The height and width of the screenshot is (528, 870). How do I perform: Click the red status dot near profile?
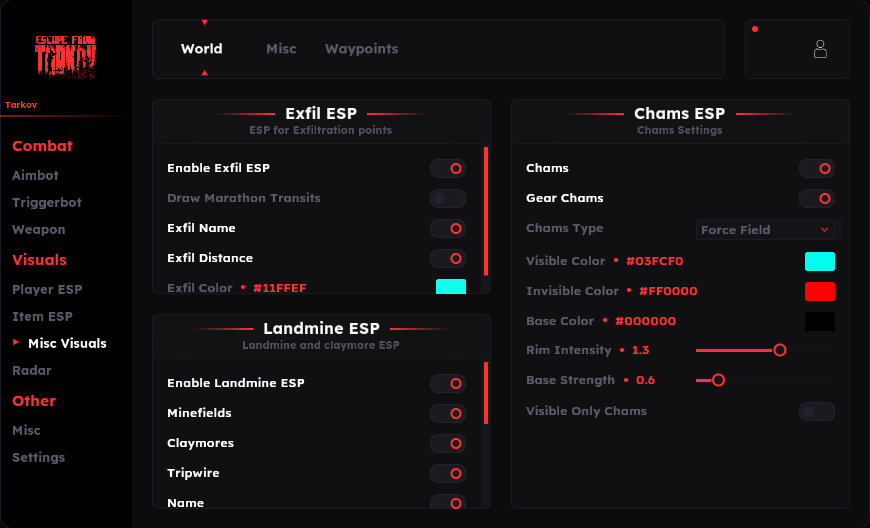pos(755,29)
